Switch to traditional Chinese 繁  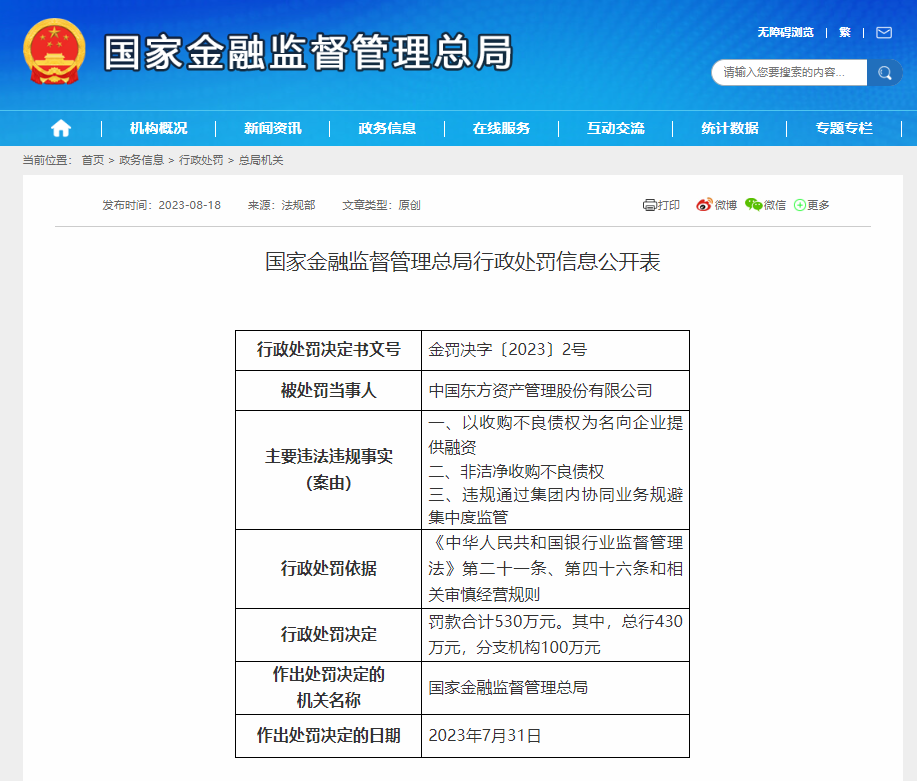click(x=844, y=32)
